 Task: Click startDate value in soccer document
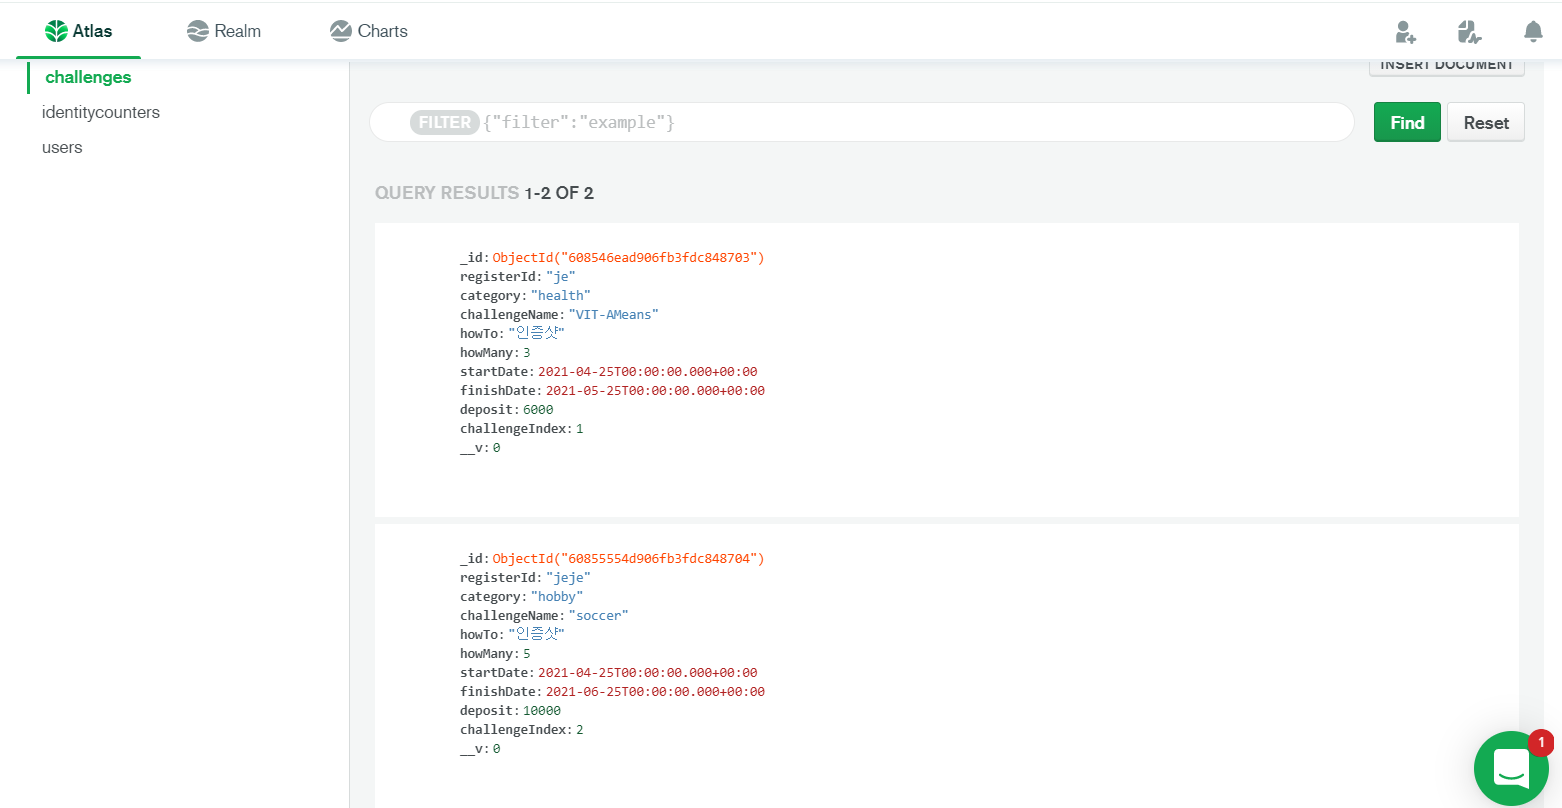click(x=648, y=672)
